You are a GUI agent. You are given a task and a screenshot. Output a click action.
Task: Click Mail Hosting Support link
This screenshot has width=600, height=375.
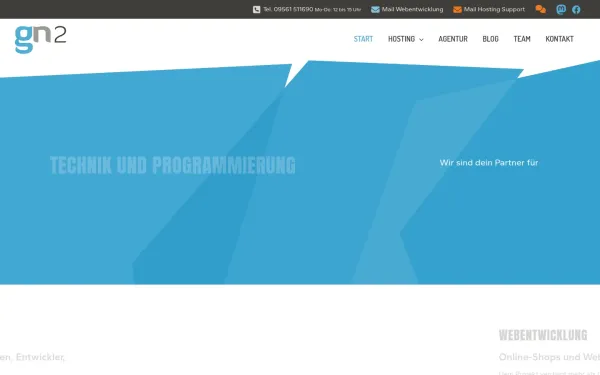click(x=494, y=9)
